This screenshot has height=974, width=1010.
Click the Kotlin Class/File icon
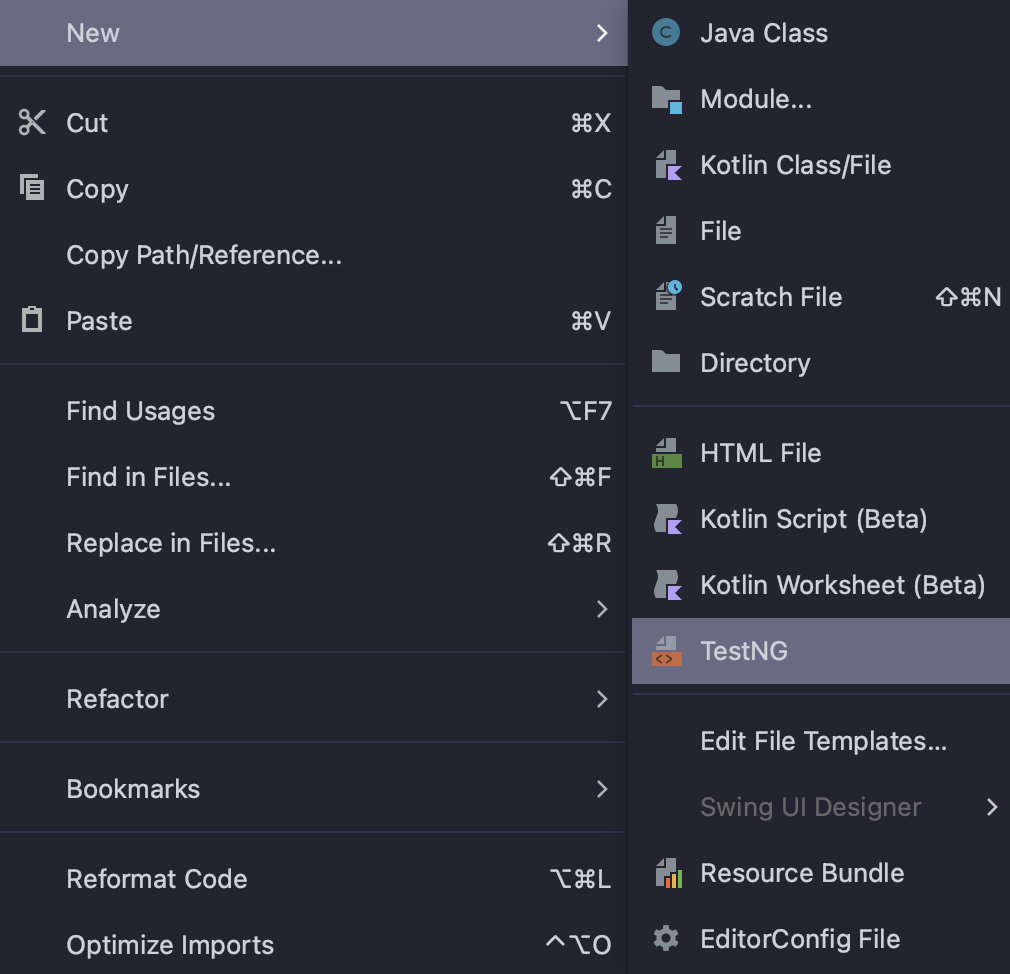tap(666, 165)
